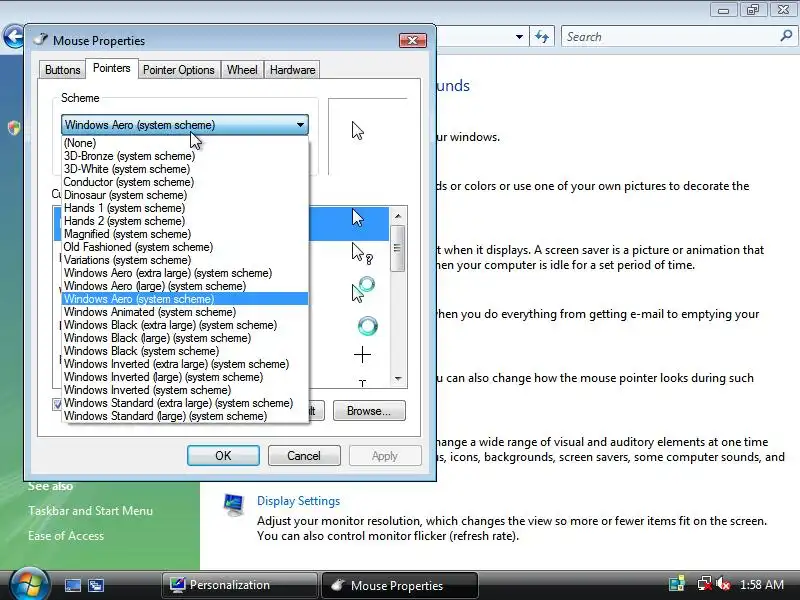
Task: Select Hands 2 (system scheme)
Action: point(185,221)
